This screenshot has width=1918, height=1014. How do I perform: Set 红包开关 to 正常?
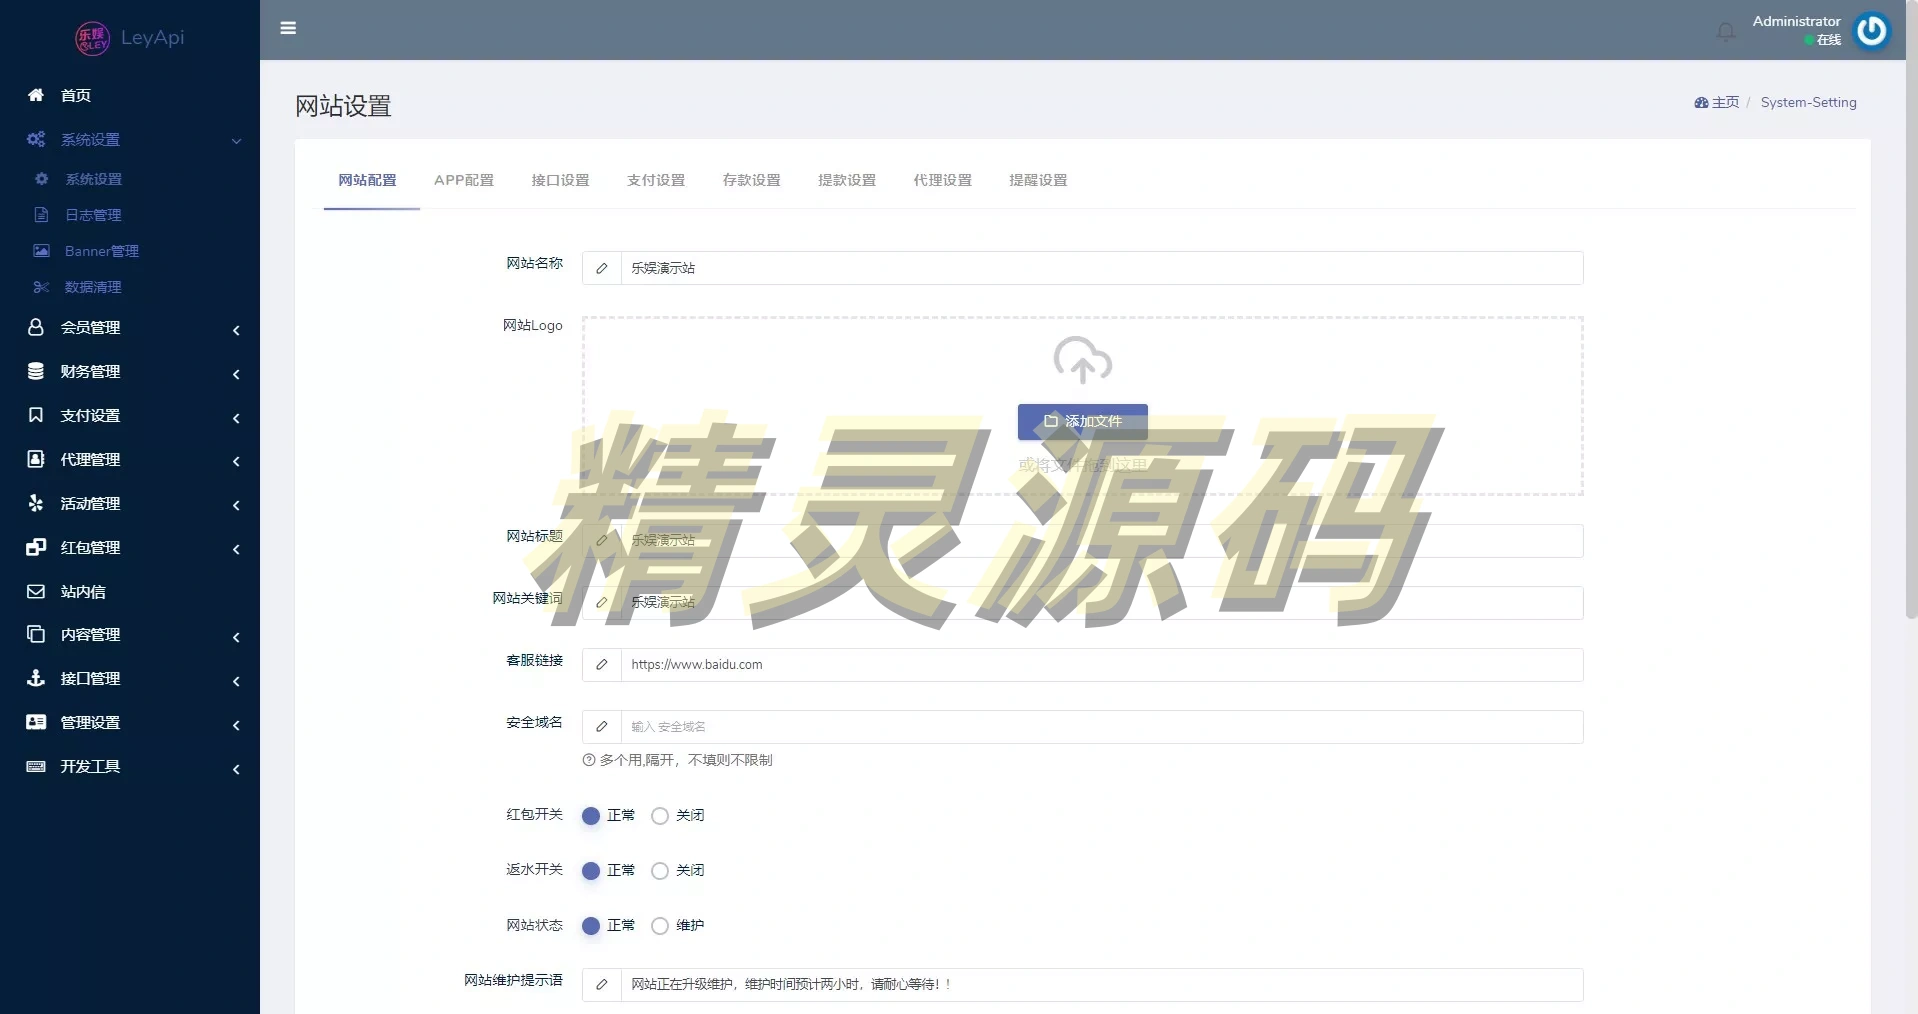click(591, 816)
